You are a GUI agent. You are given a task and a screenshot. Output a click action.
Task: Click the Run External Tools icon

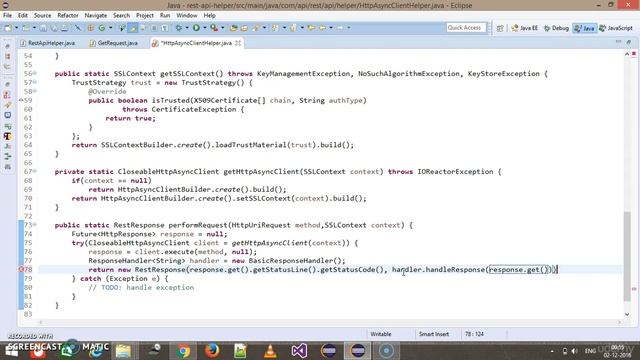tap(214, 28)
